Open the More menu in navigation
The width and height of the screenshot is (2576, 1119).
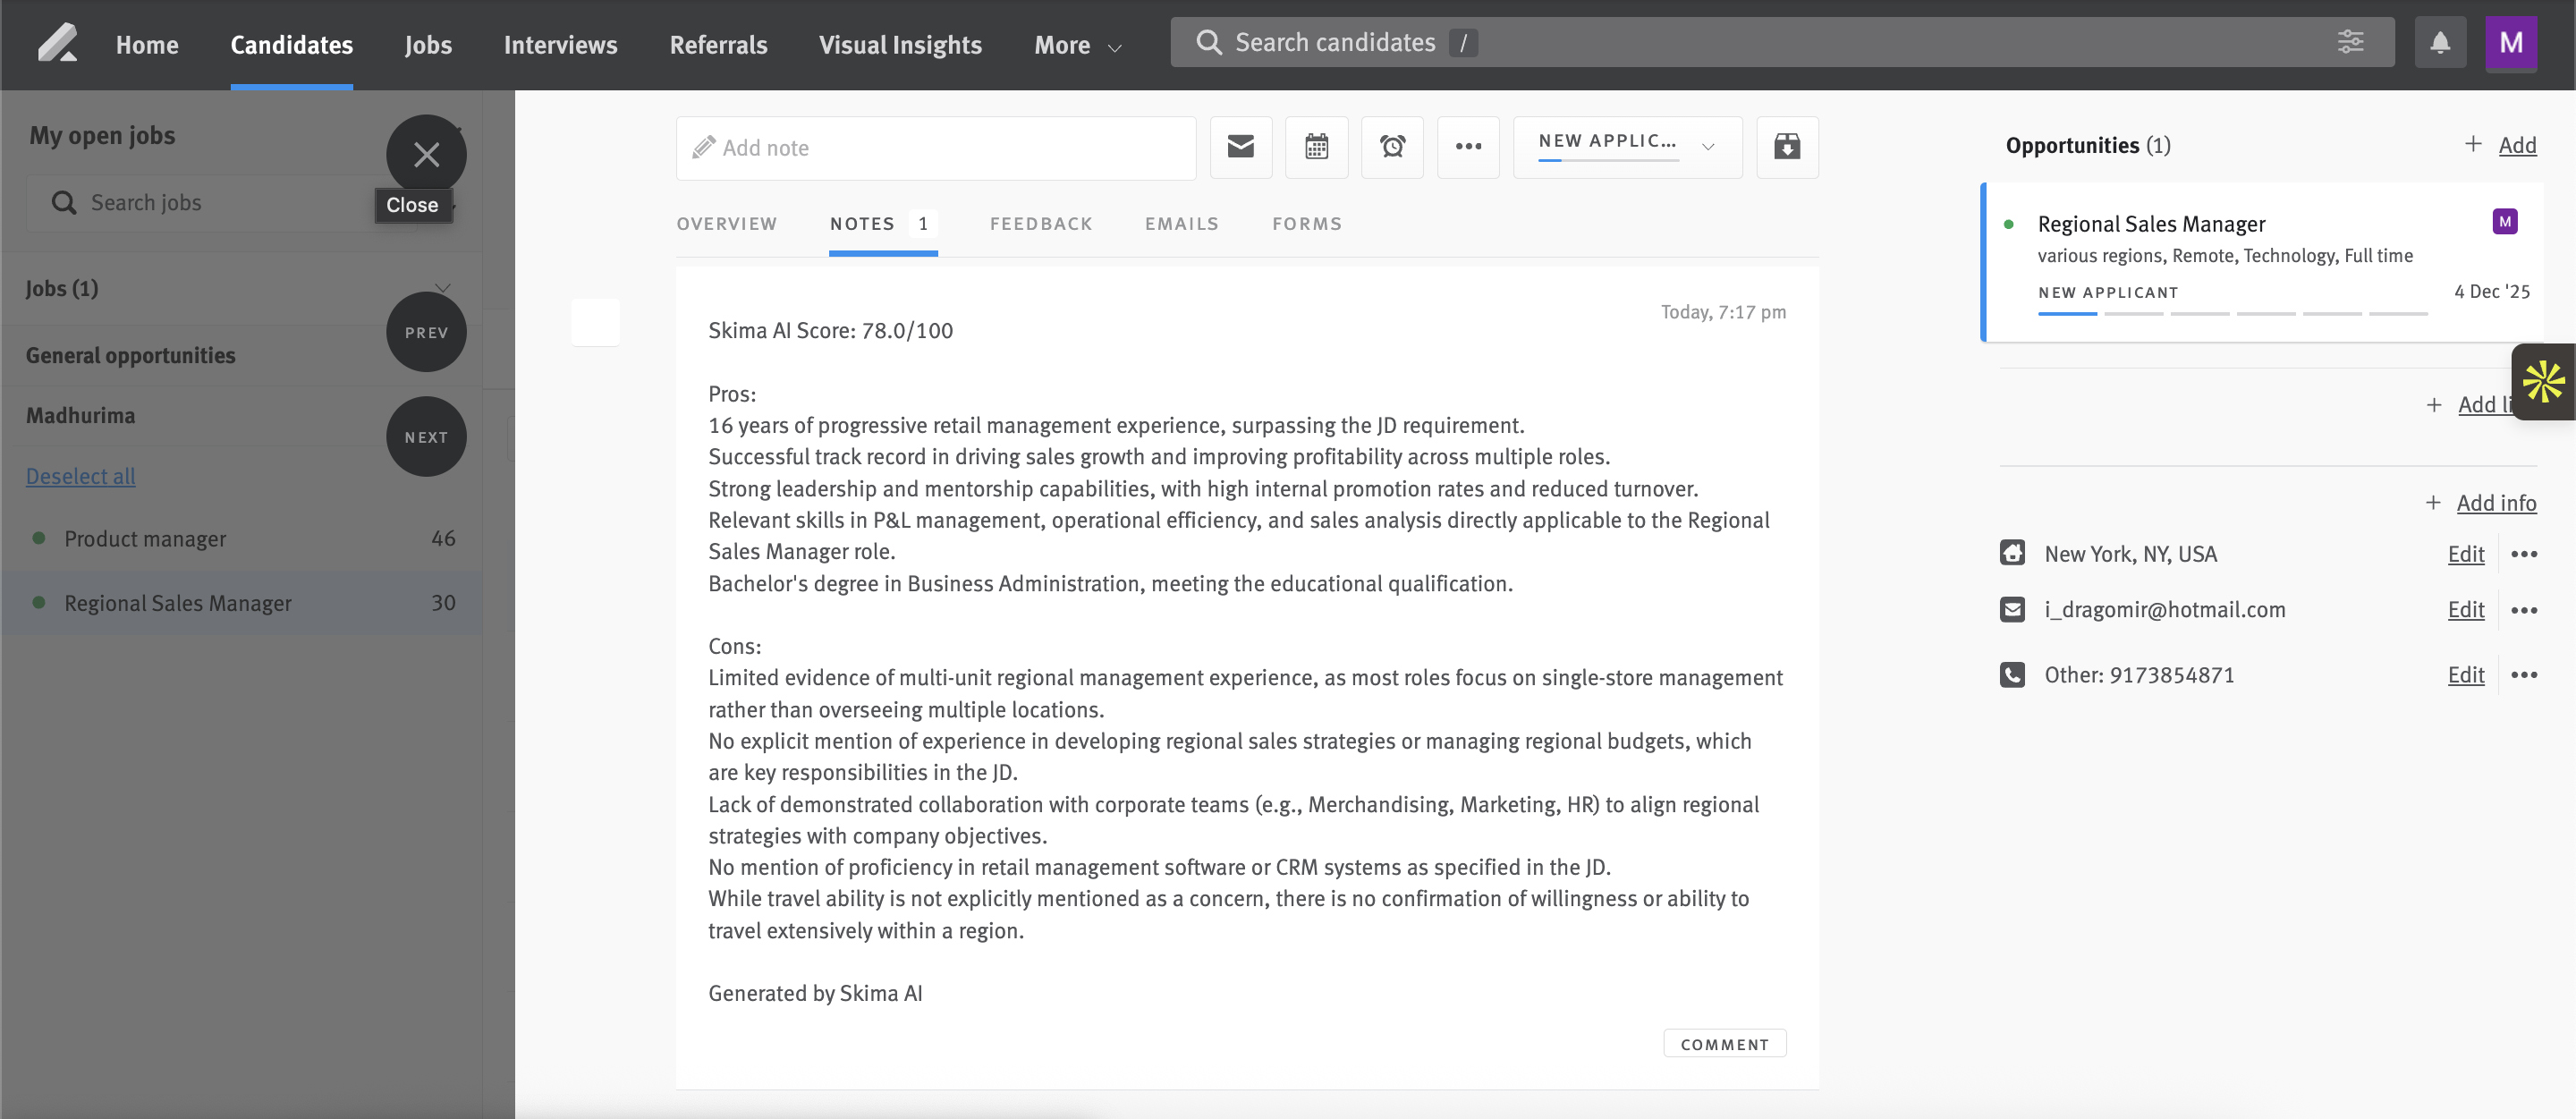coord(1077,45)
